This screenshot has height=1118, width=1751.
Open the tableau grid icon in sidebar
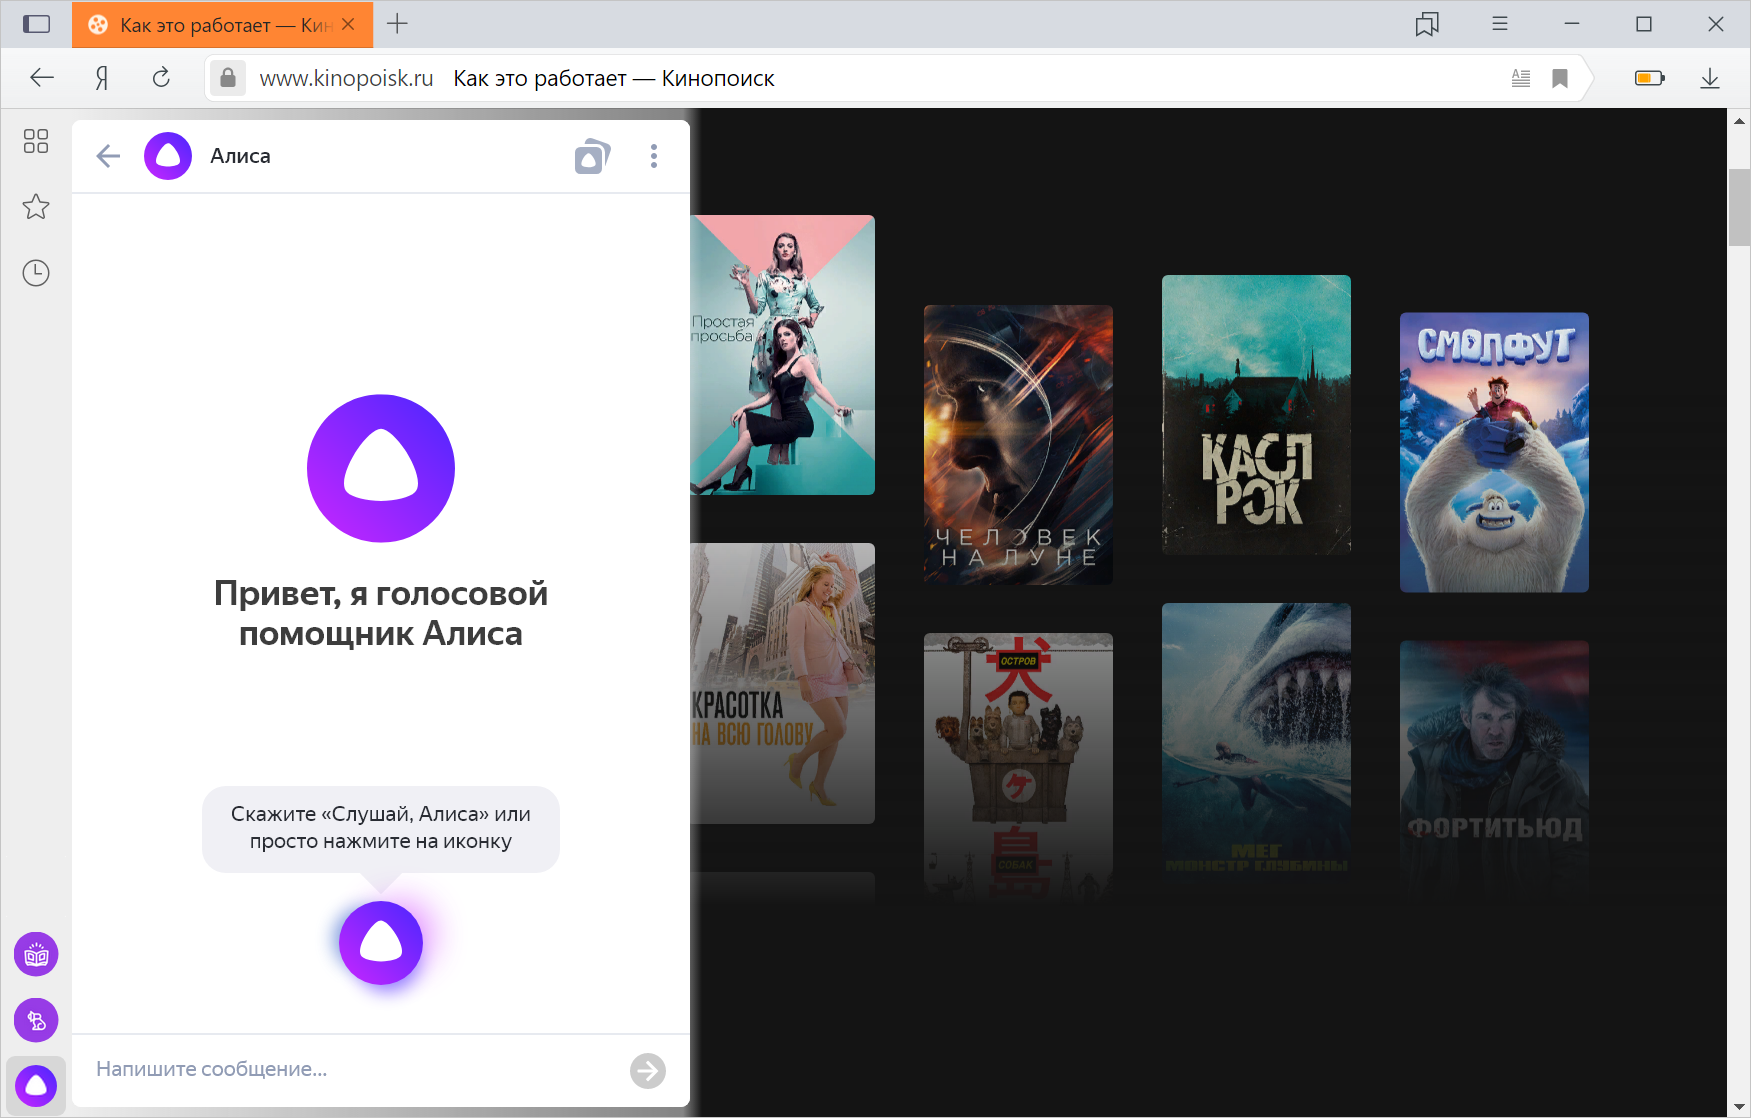click(36, 141)
